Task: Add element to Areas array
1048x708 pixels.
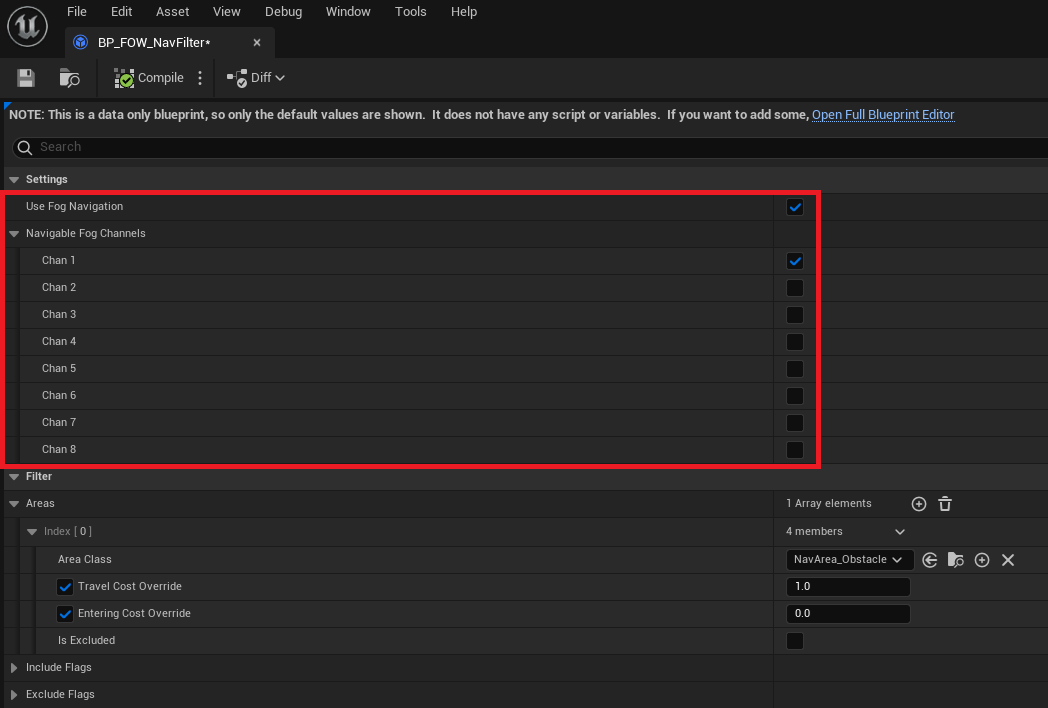Action: coord(919,504)
